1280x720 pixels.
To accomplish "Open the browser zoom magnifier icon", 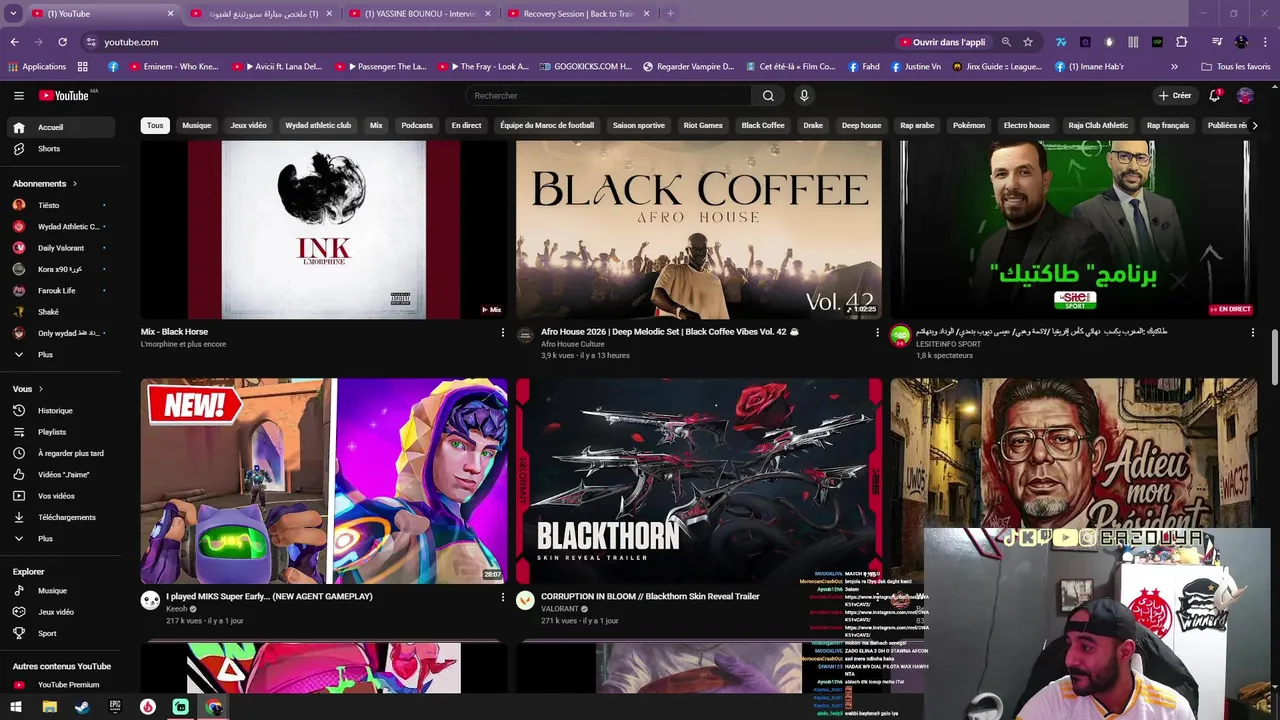I will tap(1006, 42).
